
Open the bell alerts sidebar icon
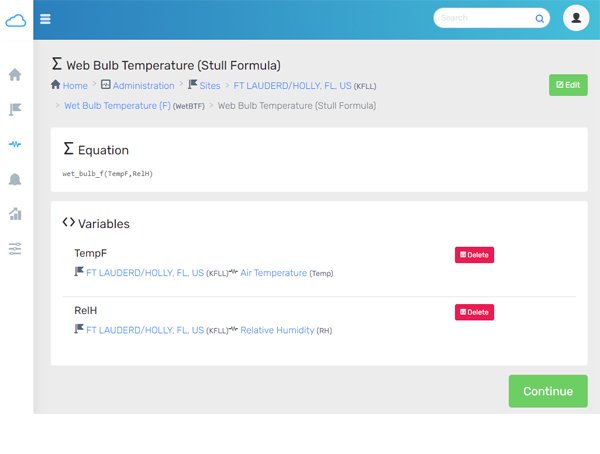(x=15, y=179)
